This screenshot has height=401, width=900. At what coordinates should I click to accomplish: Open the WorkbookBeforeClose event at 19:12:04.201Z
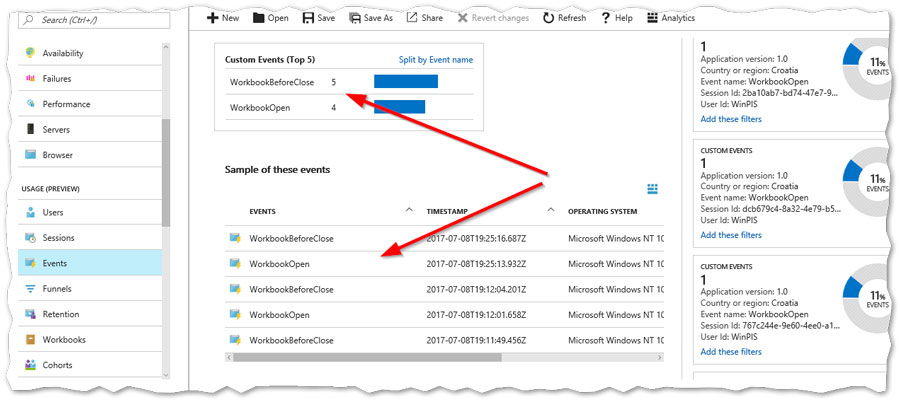click(444, 289)
